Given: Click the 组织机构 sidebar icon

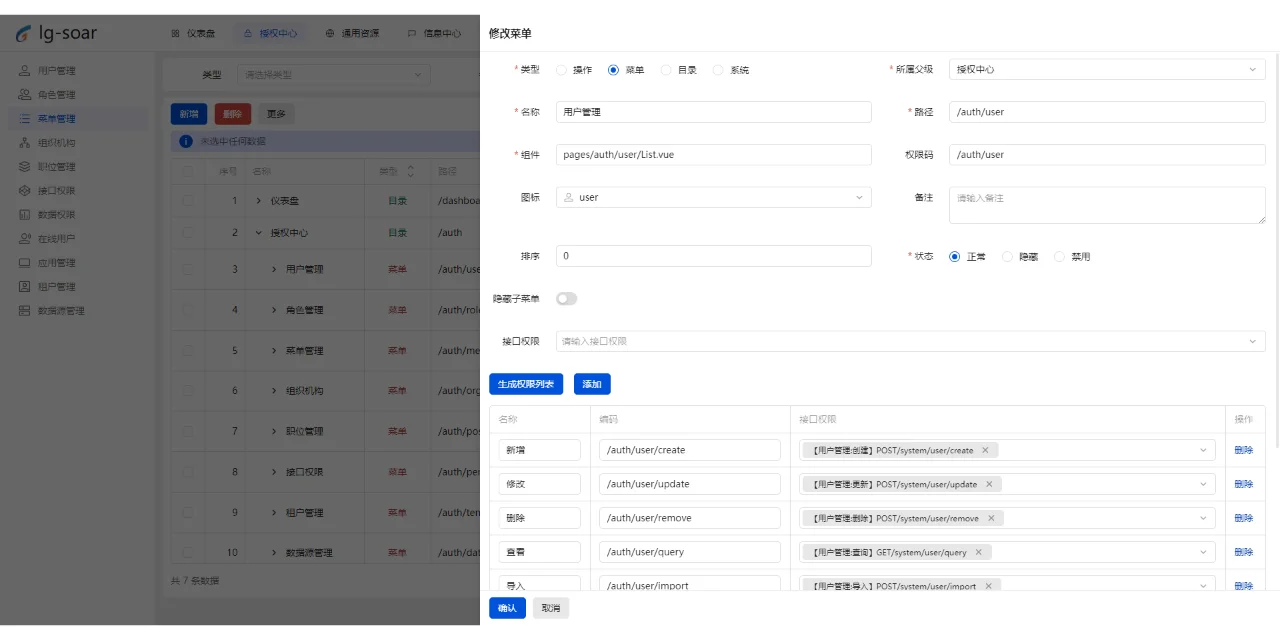Looking at the screenshot, I should (22, 142).
